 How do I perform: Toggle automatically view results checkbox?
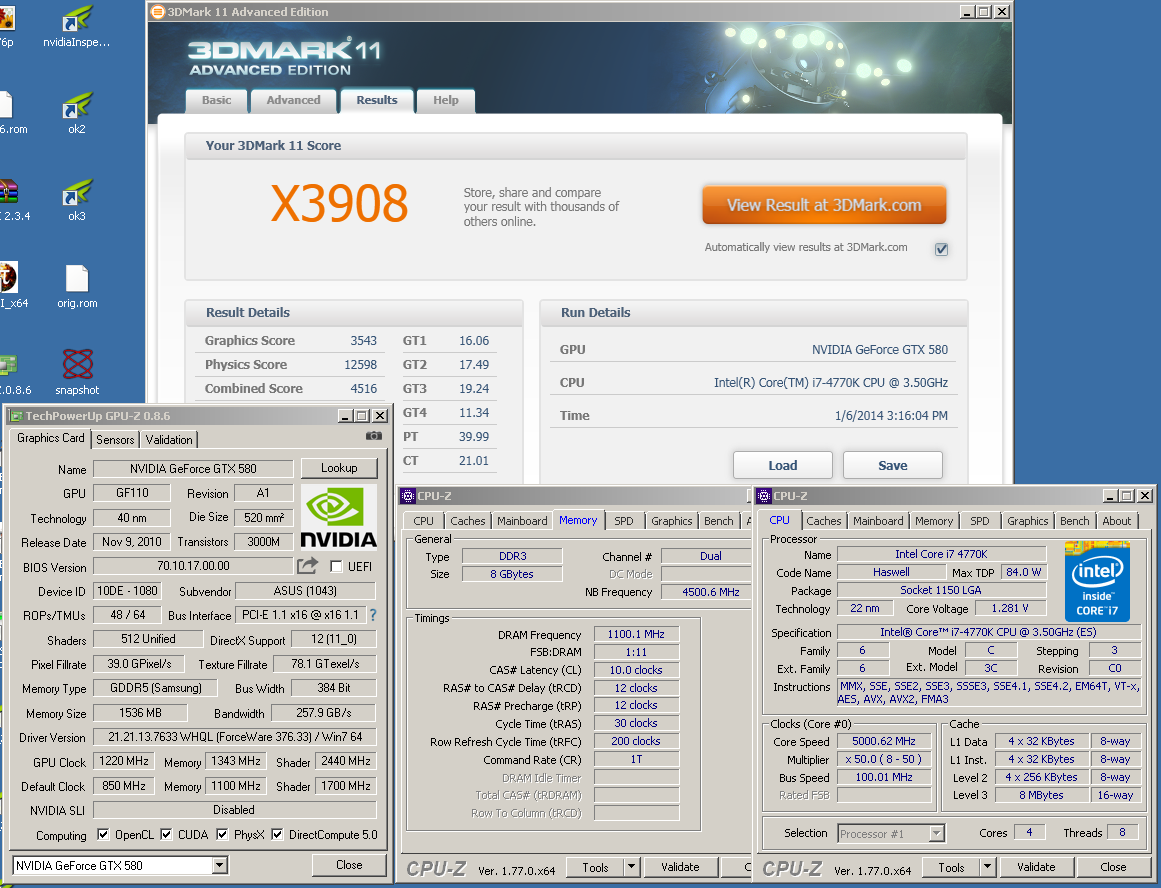point(941,249)
